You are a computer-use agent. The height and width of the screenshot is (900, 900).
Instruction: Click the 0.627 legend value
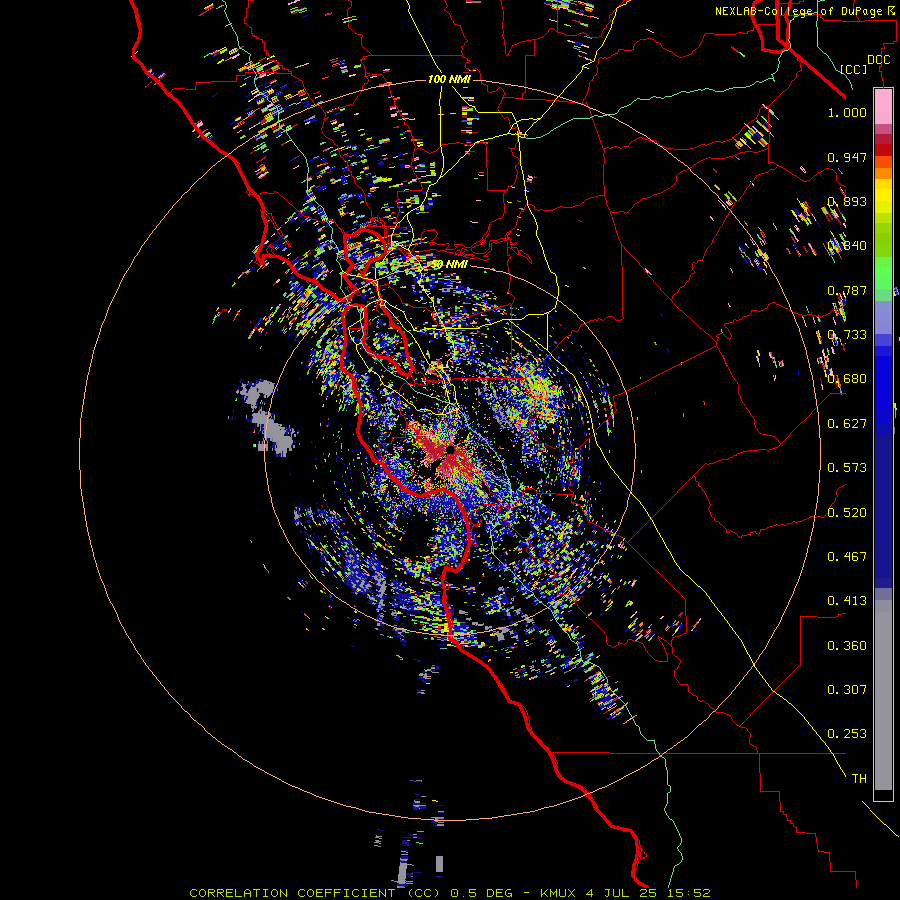click(x=847, y=424)
